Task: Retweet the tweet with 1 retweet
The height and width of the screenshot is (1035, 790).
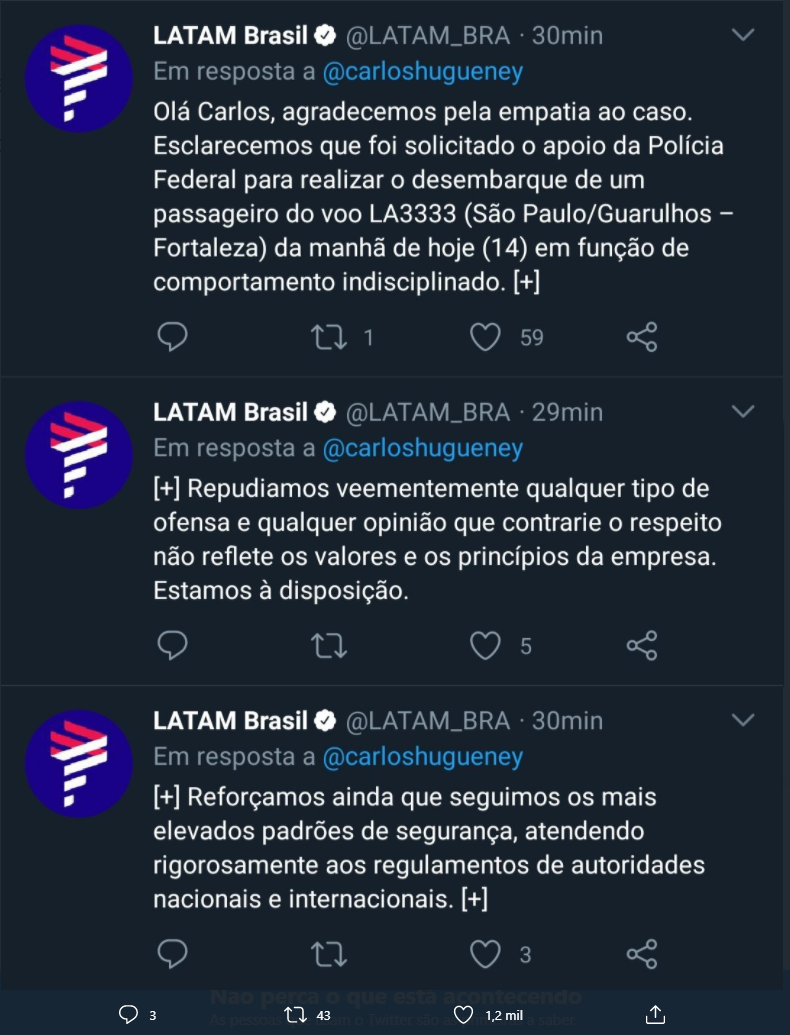Action: pos(329,338)
